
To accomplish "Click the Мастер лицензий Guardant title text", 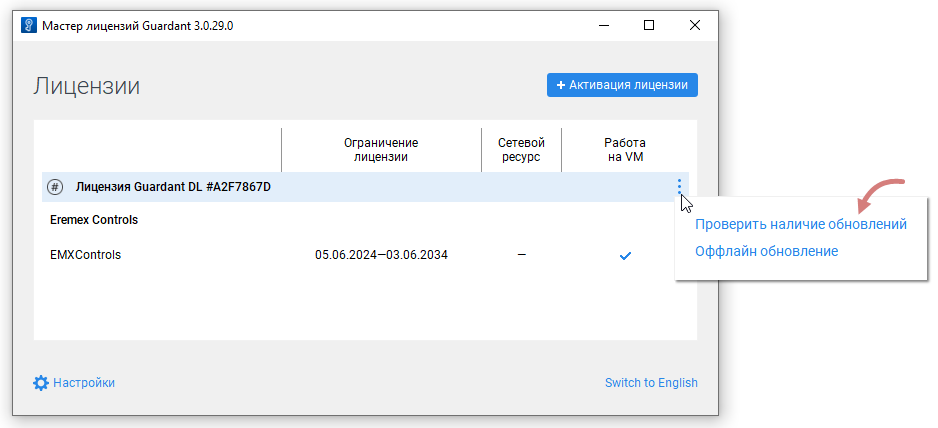I will pyautogui.click(x=137, y=26).
